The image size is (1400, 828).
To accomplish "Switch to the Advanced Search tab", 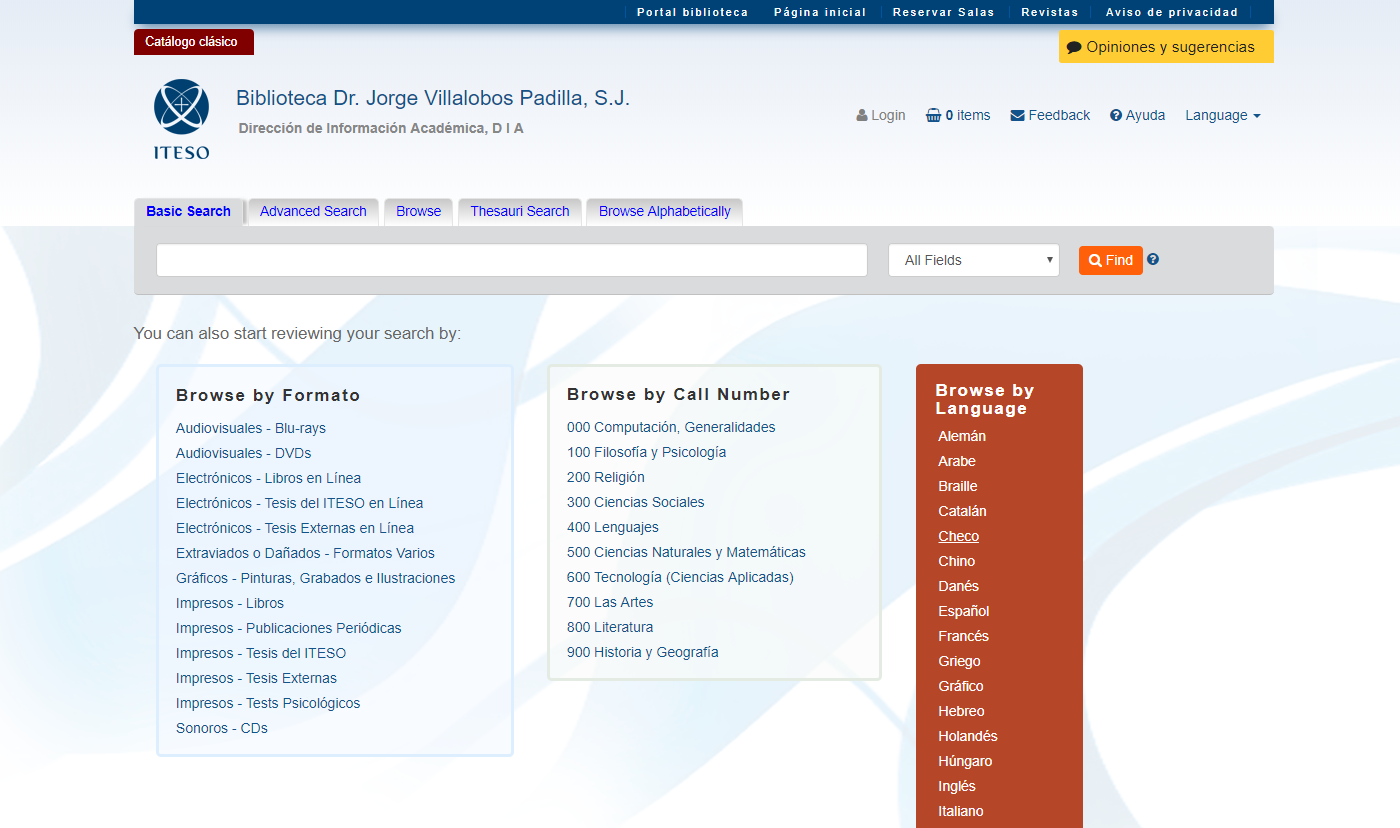I will [x=313, y=211].
